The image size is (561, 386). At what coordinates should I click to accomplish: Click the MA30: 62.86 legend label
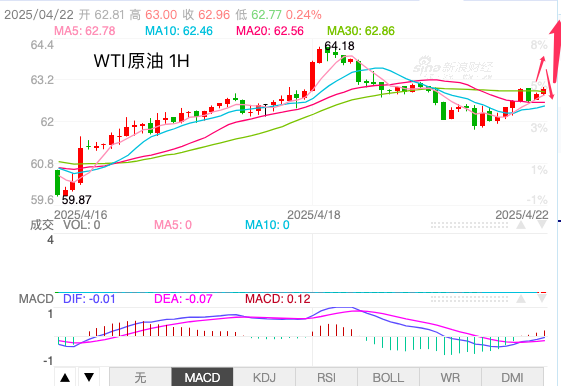(361, 31)
